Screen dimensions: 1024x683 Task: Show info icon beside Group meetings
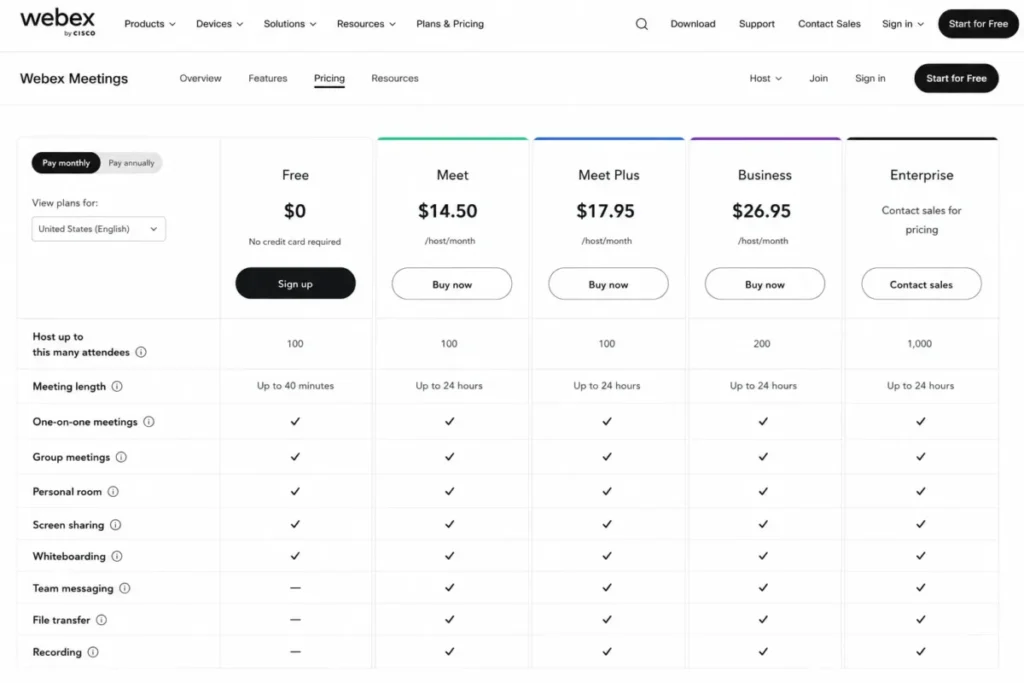[121, 457]
